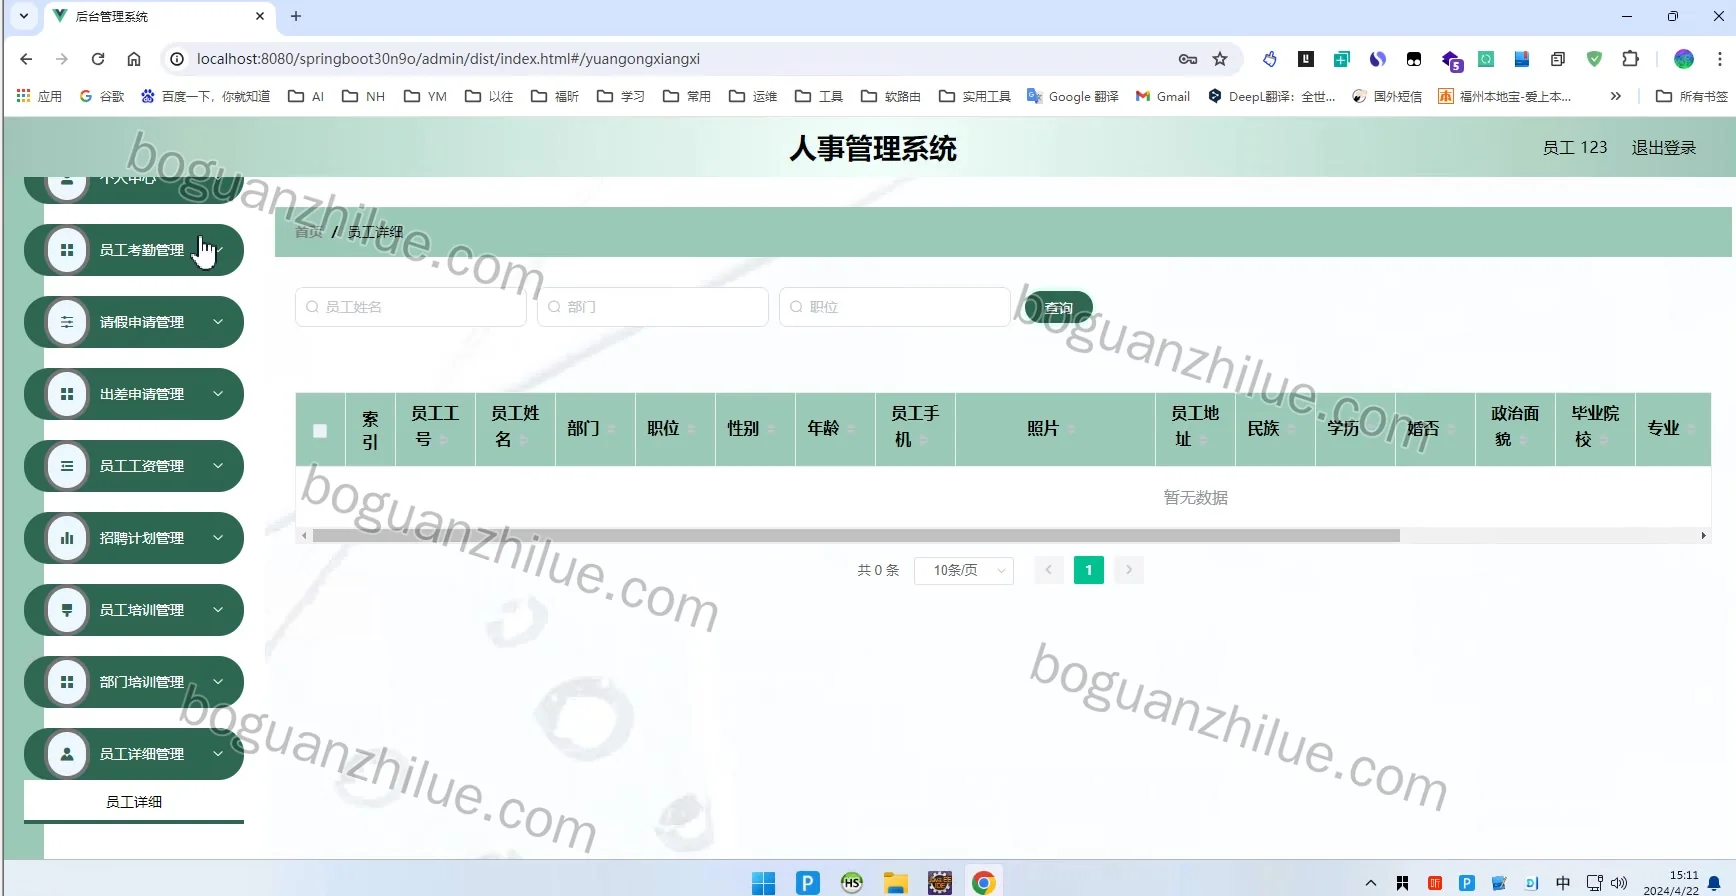Click 退出登录 to log out
The image size is (1736, 896).
(x=1664, y=148)
